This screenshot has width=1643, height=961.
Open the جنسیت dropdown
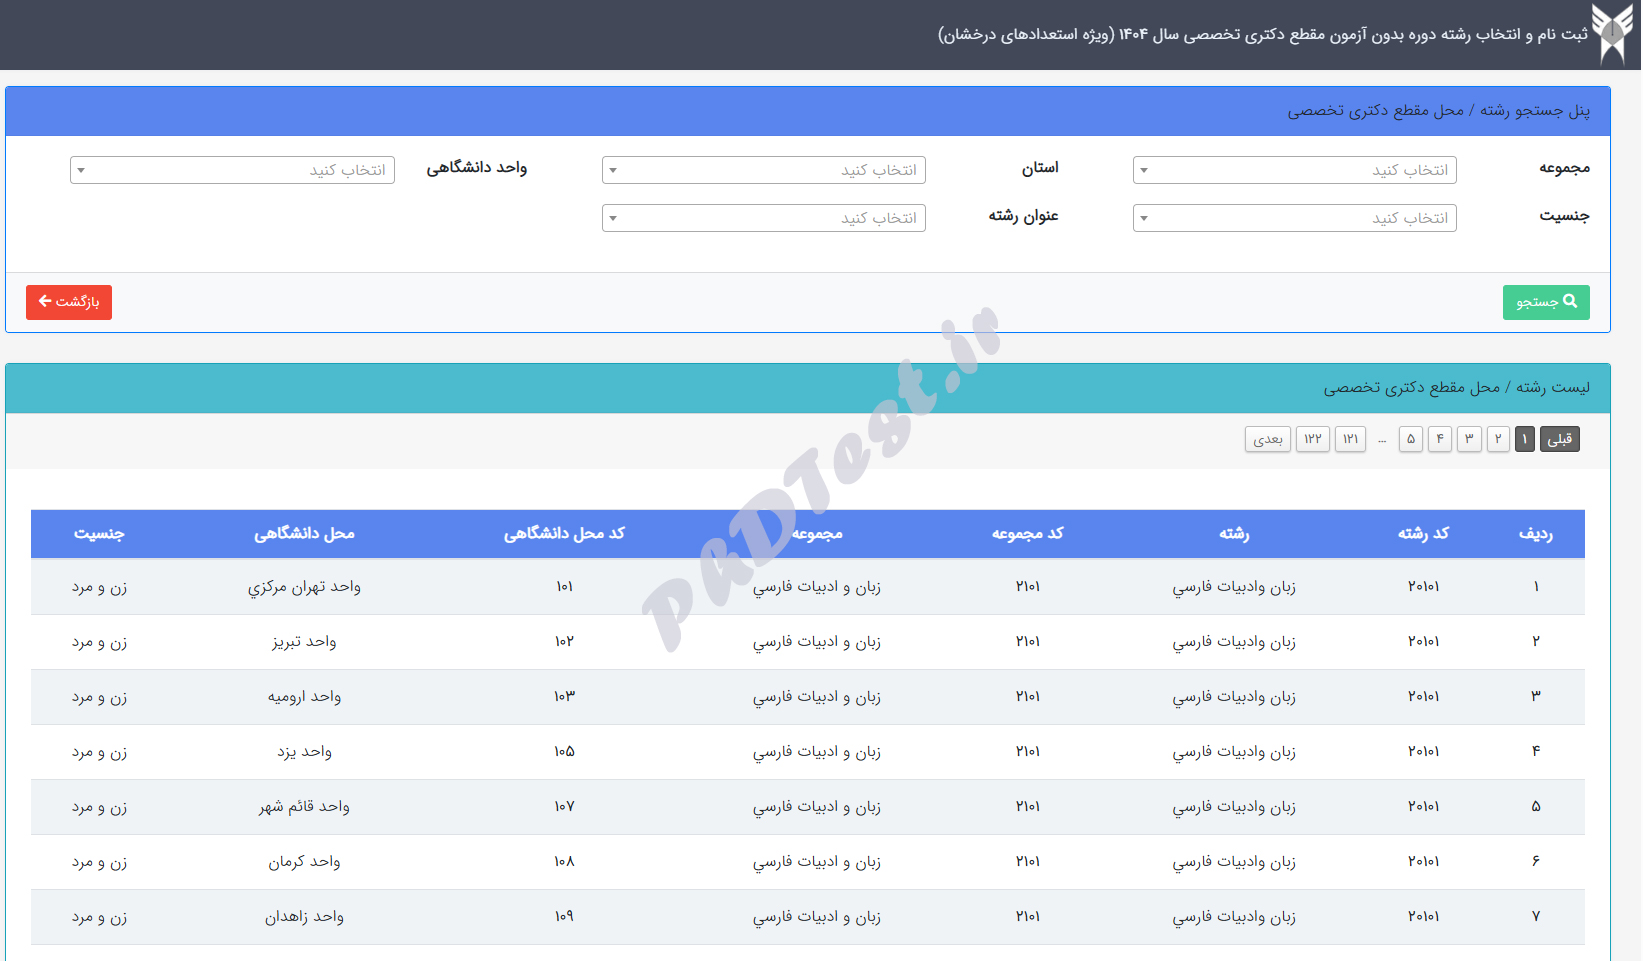click(x=1294, y=218)
